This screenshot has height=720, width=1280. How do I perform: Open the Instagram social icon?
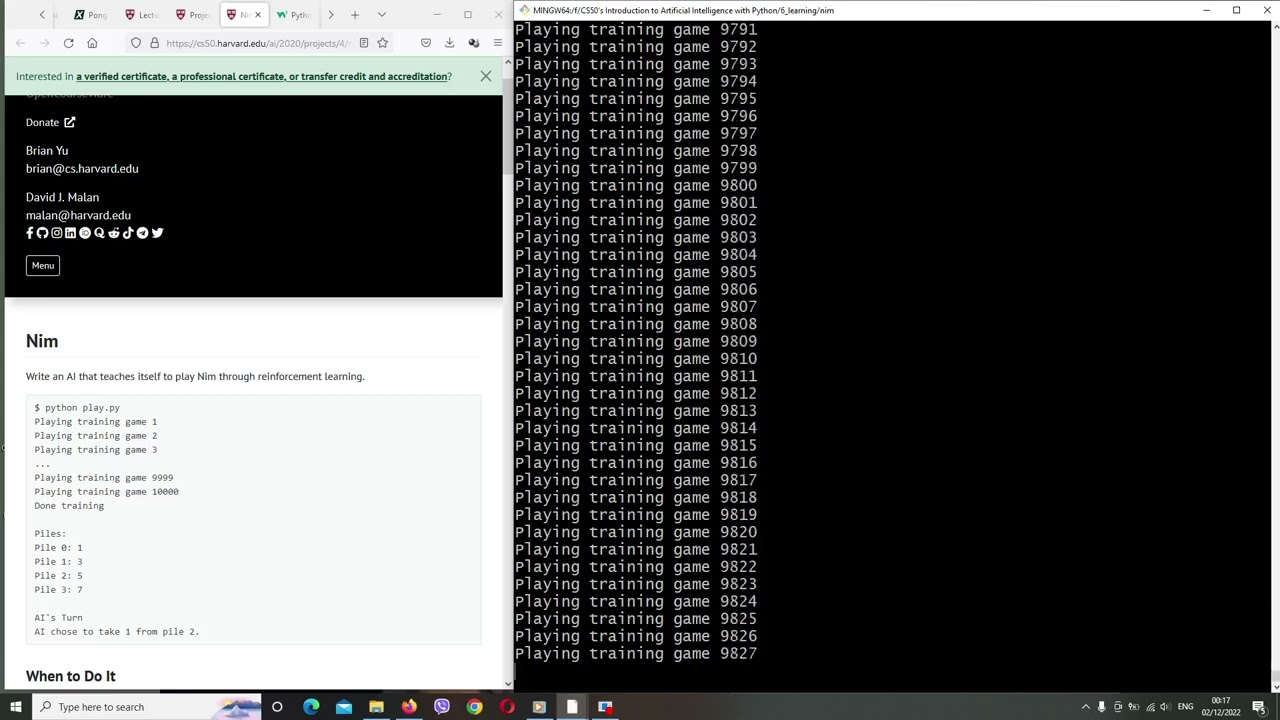tap(56, 233)
